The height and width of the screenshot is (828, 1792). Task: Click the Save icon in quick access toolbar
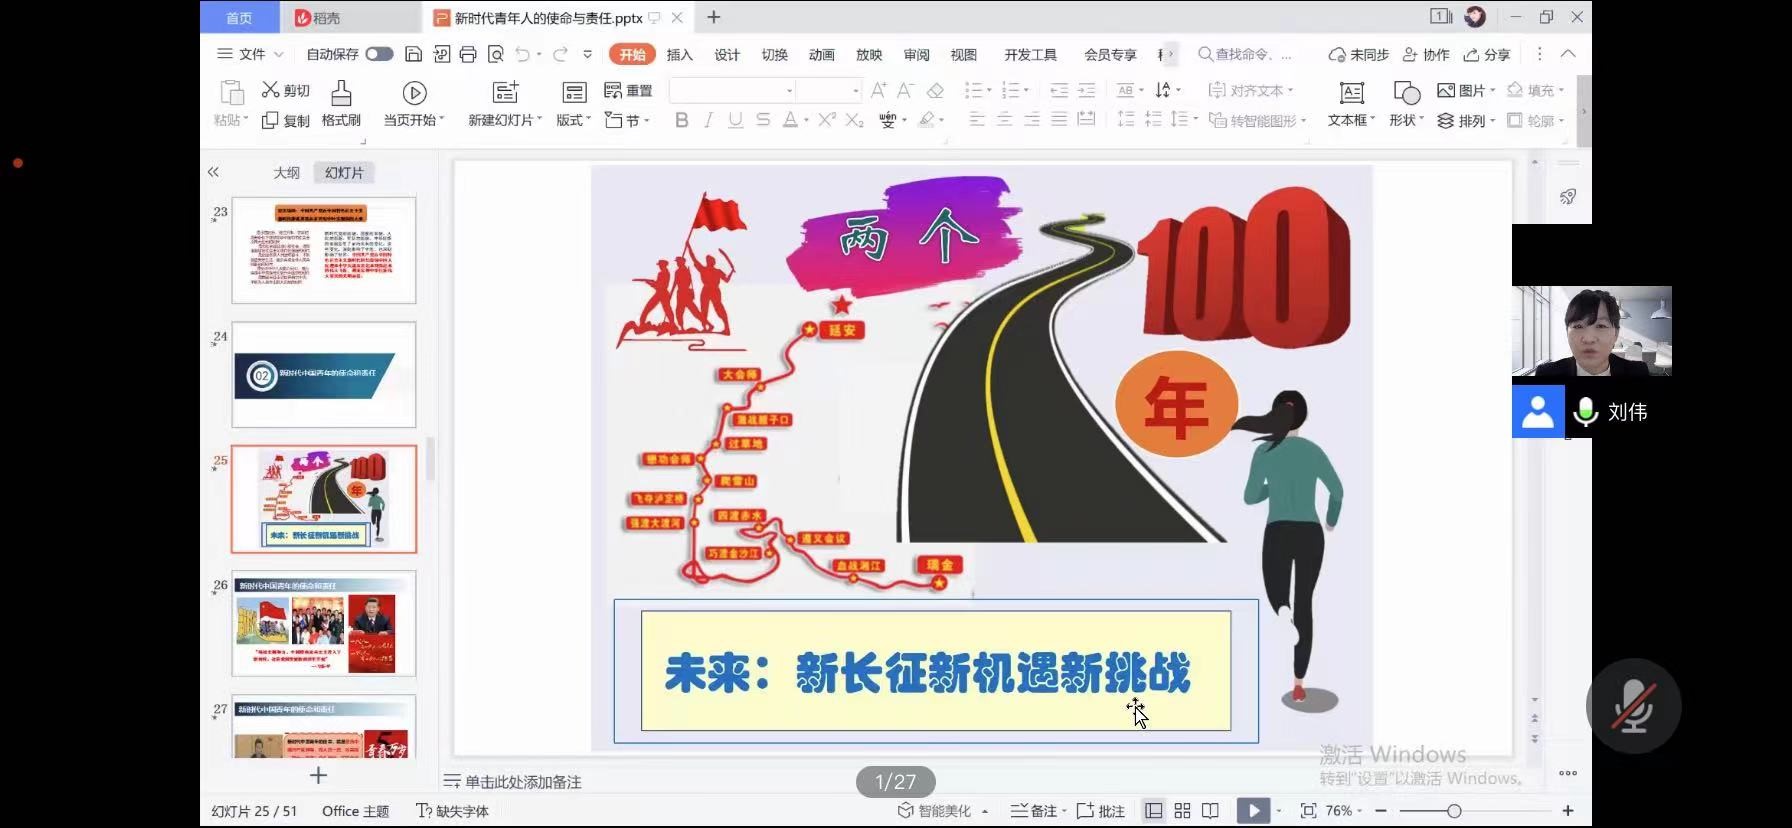(x=413, y=54)
